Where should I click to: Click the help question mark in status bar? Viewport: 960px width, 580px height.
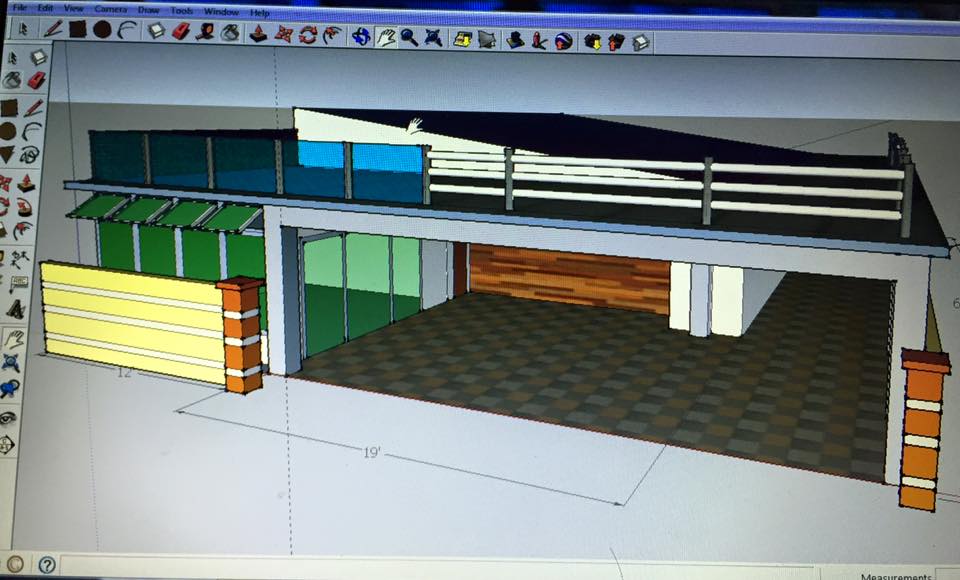[47, 565]
